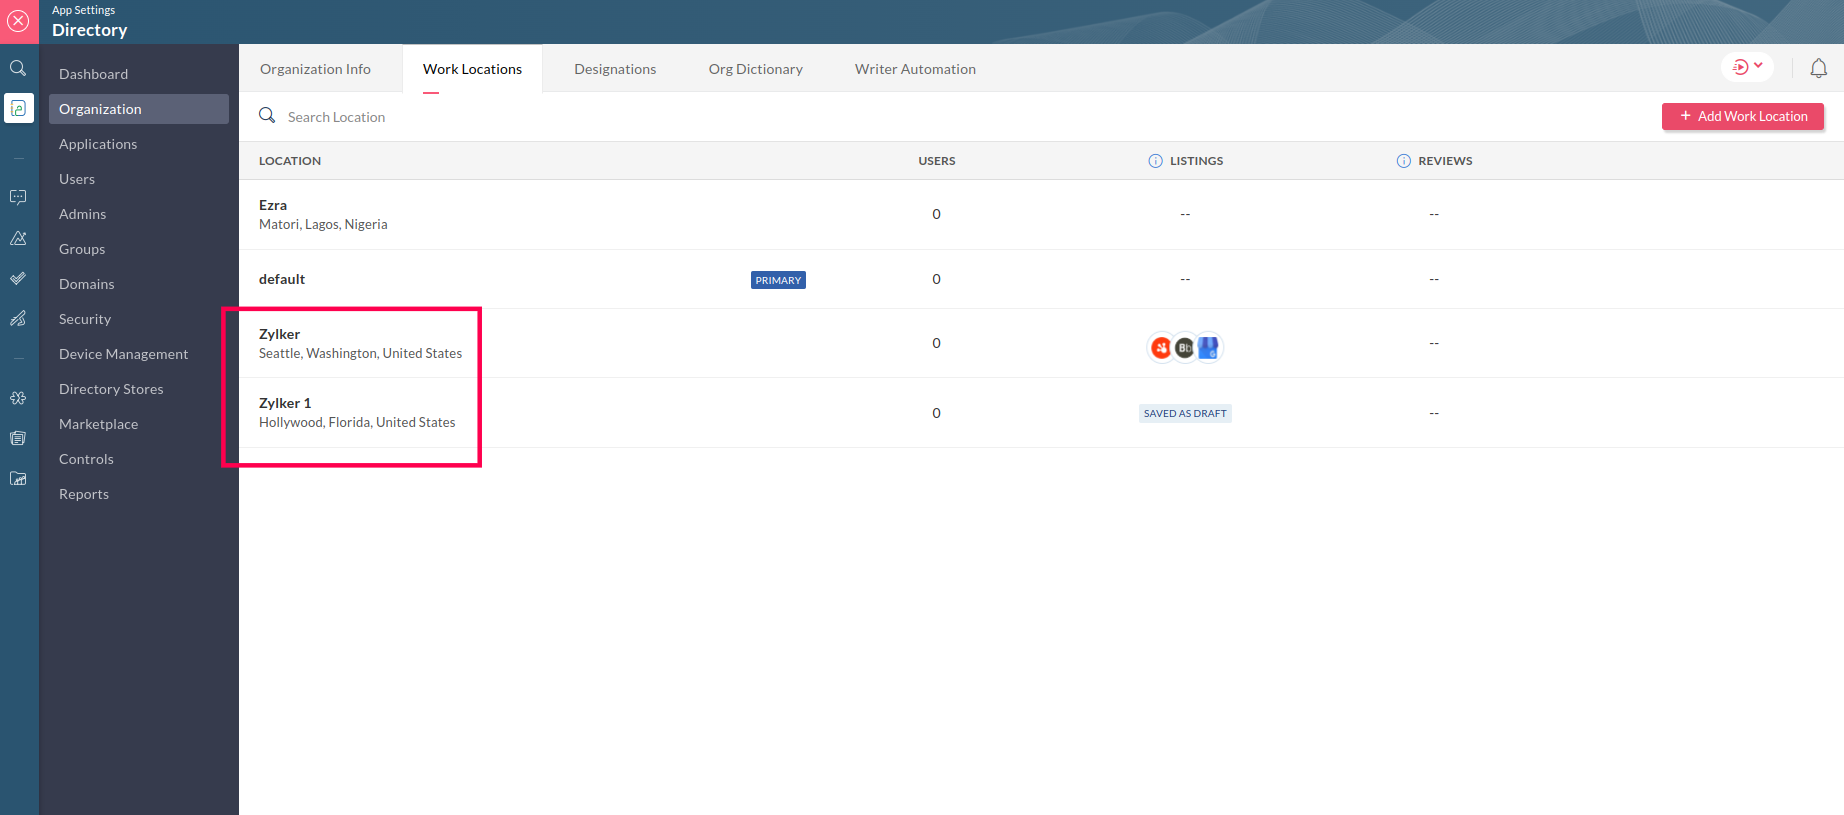Image resolution: width=1844 pixels, height=815 pixels.
Task: Open the search icon in left rail
Action: 19,68
